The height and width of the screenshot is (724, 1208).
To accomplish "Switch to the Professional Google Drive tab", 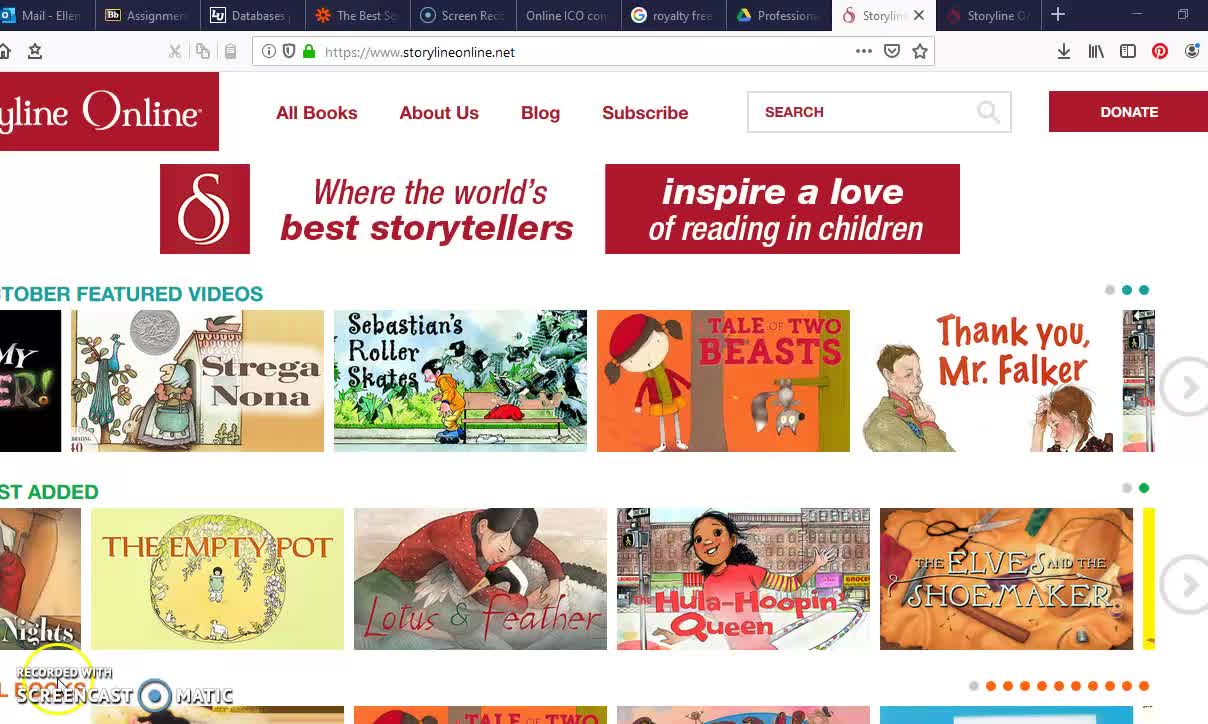I will coord(780,15).
